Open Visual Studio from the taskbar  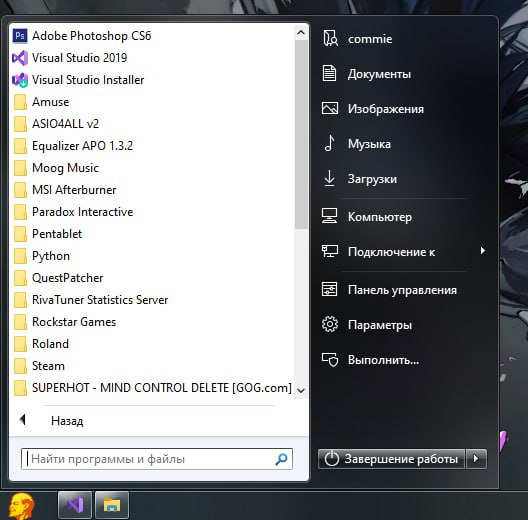click(75, 505)
